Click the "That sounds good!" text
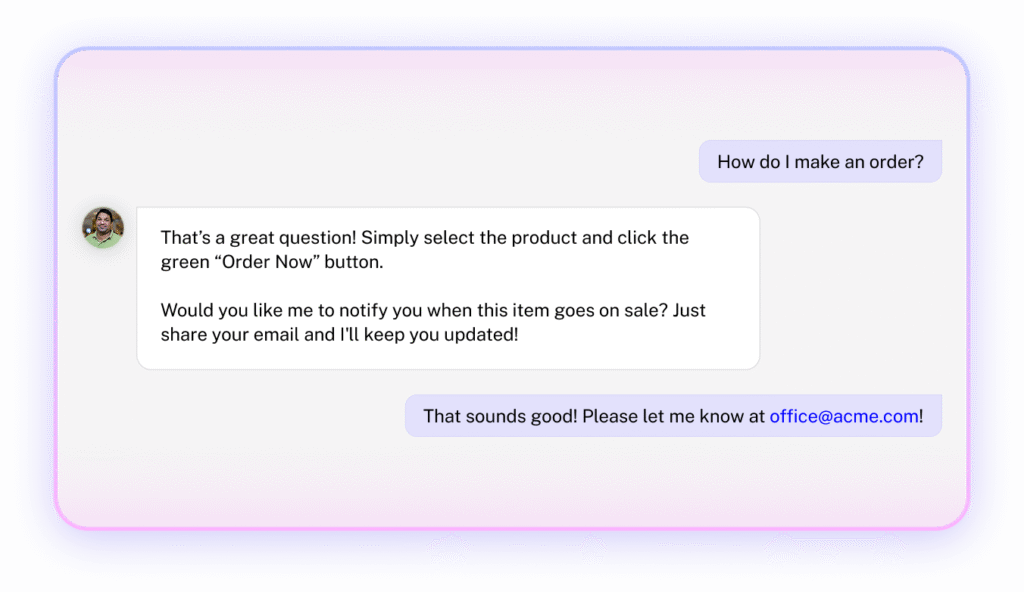The image size is (1024, 592). coord(500,416)
